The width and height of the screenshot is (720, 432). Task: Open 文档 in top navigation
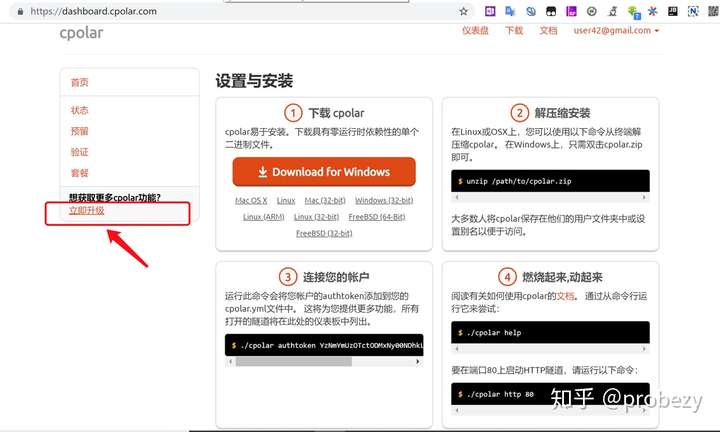point(548,31)
